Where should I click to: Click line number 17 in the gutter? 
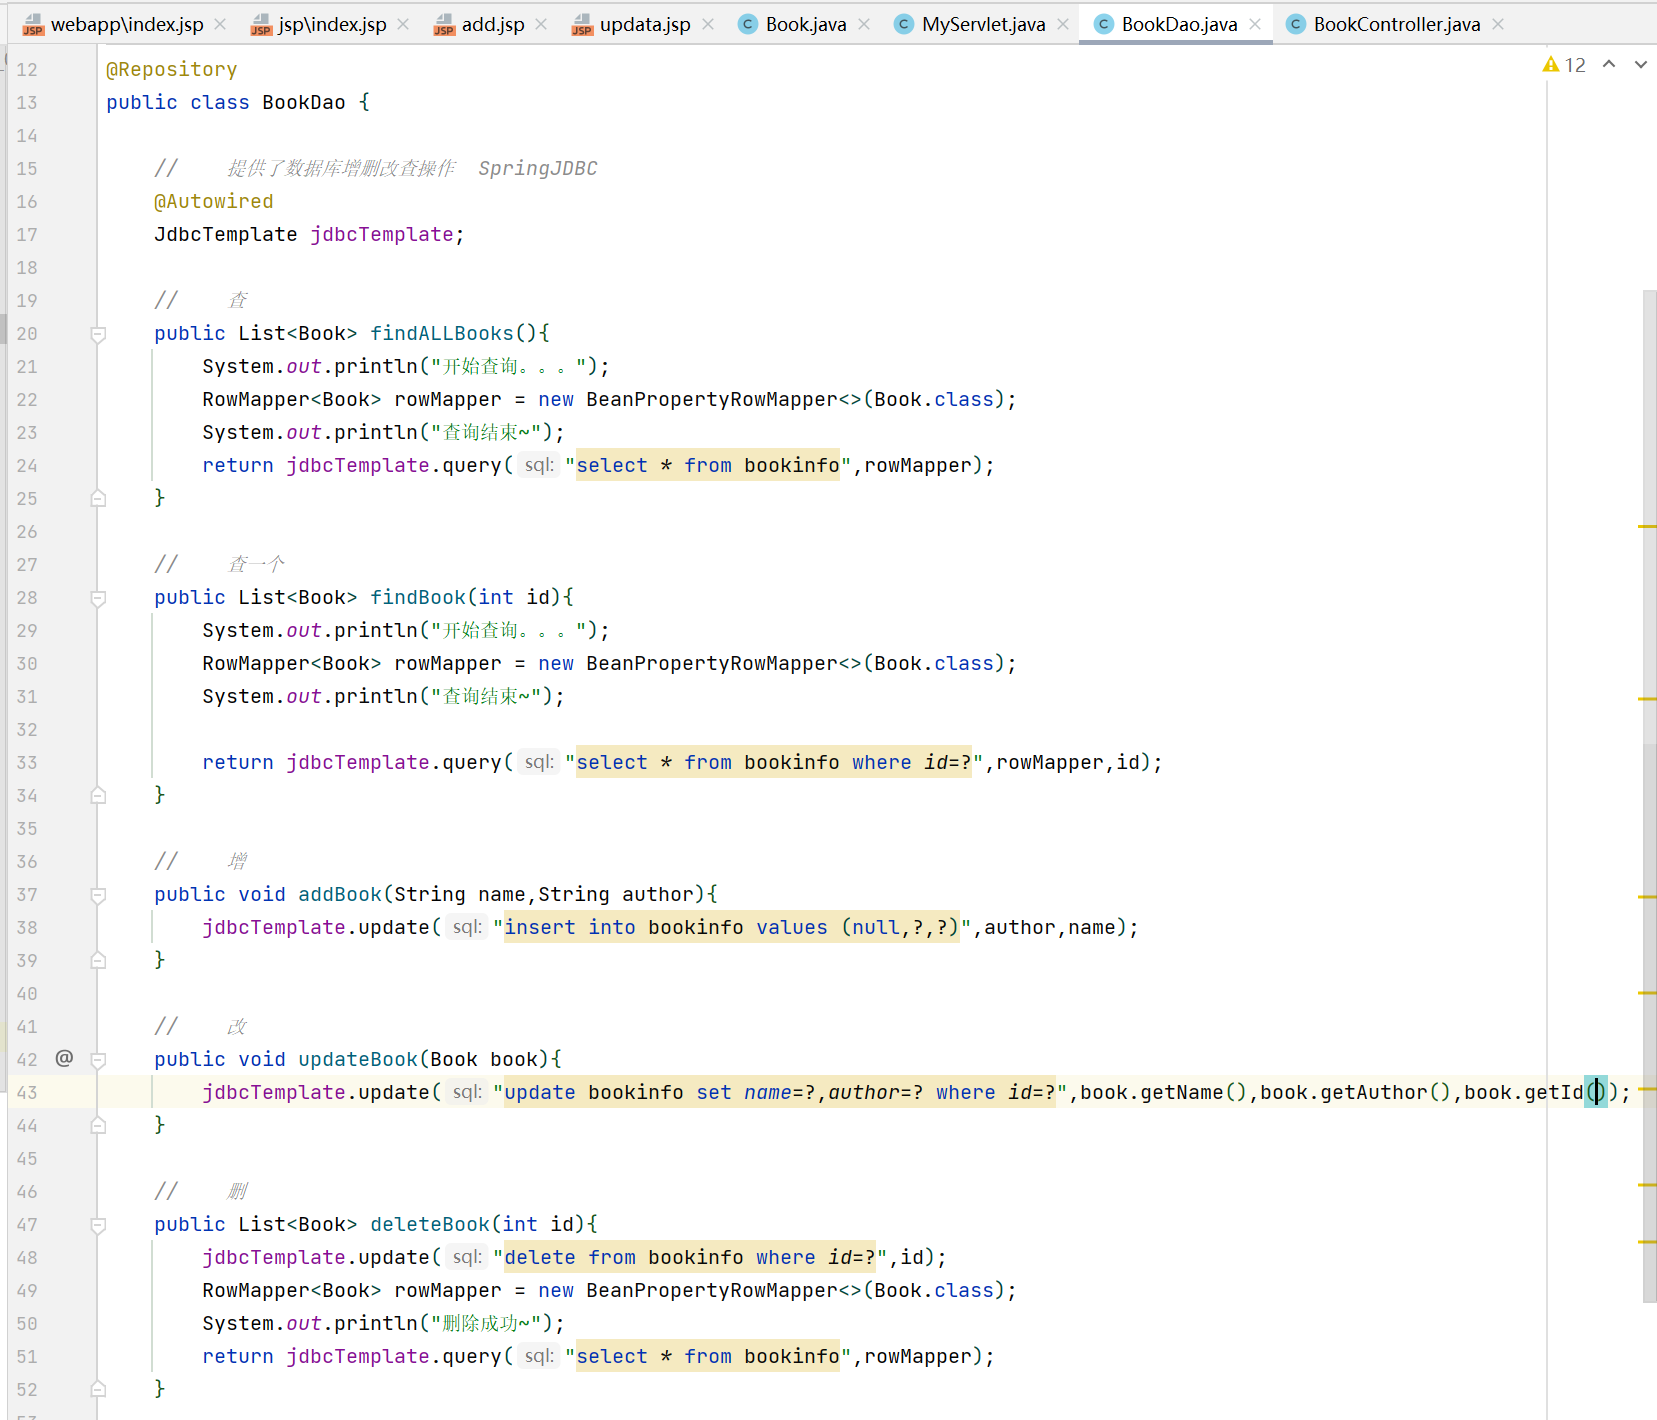[27, 234]
